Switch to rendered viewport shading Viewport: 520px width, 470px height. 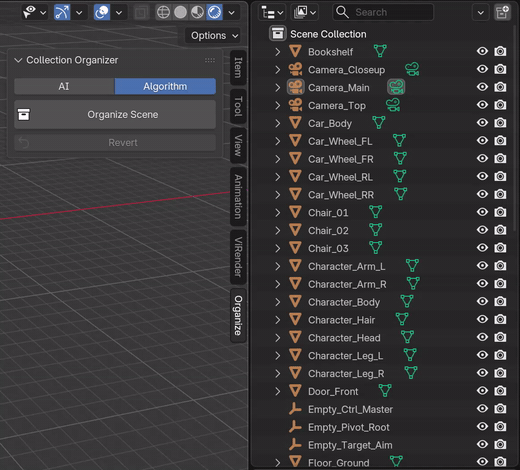(215, 13)
